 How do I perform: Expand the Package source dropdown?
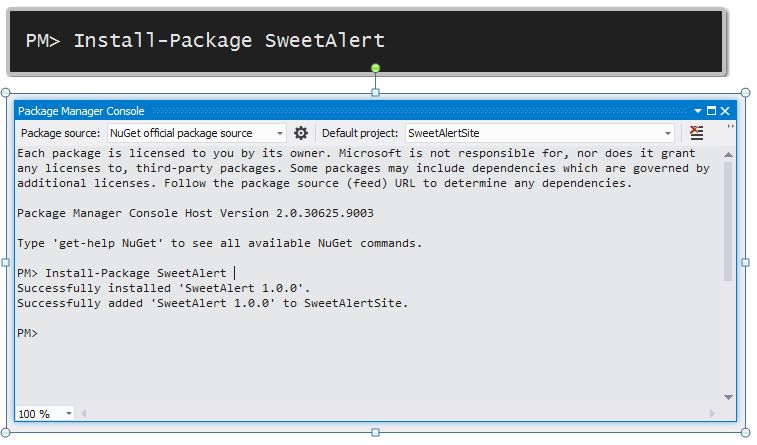pyautogui.click(x=280, y=133)
